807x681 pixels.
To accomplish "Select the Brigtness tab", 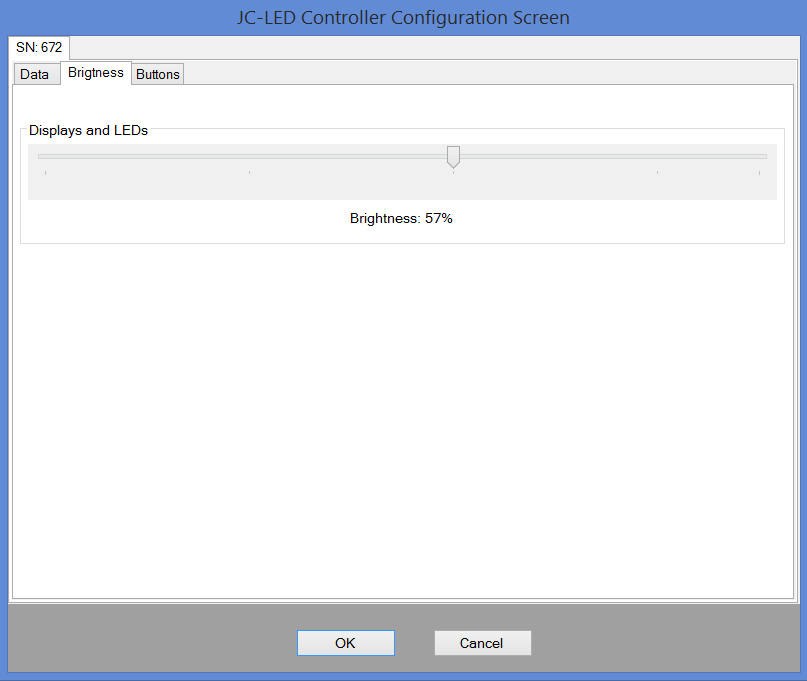I will 96,73.
